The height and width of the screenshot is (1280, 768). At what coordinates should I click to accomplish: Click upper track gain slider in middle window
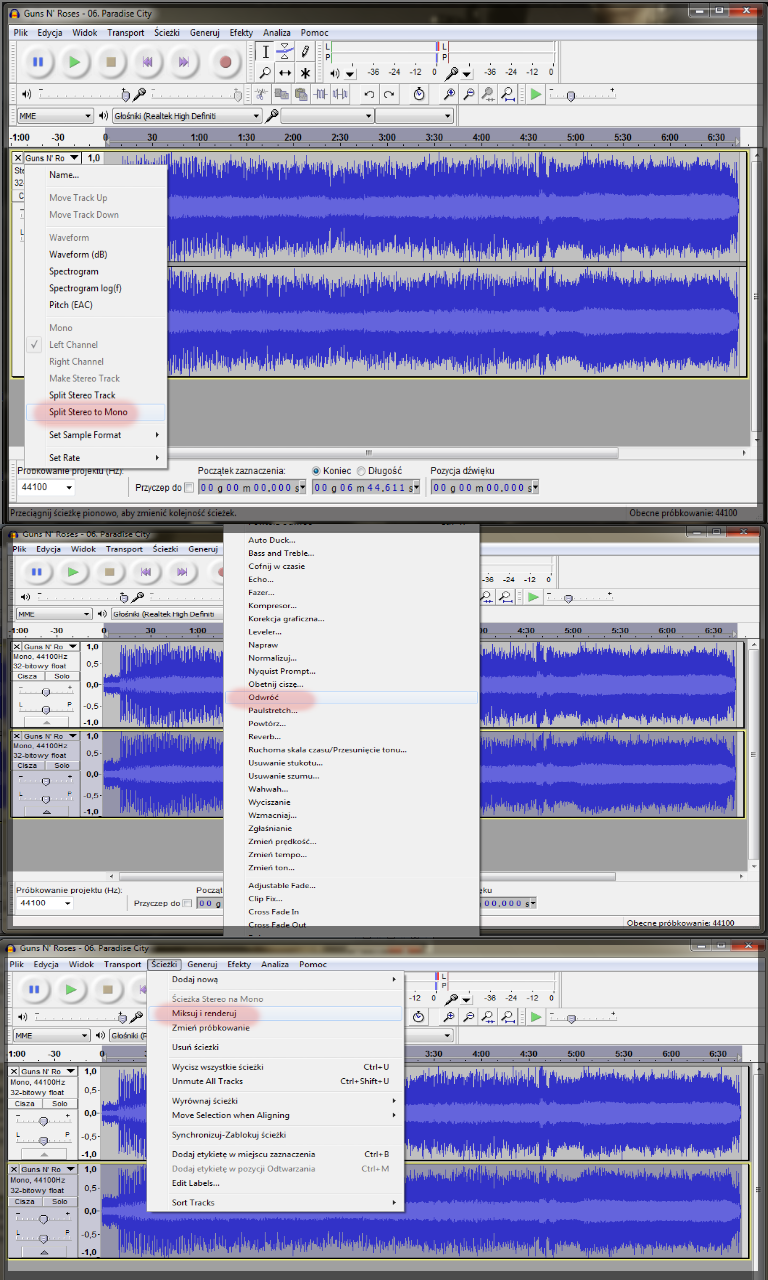(45, 690)
